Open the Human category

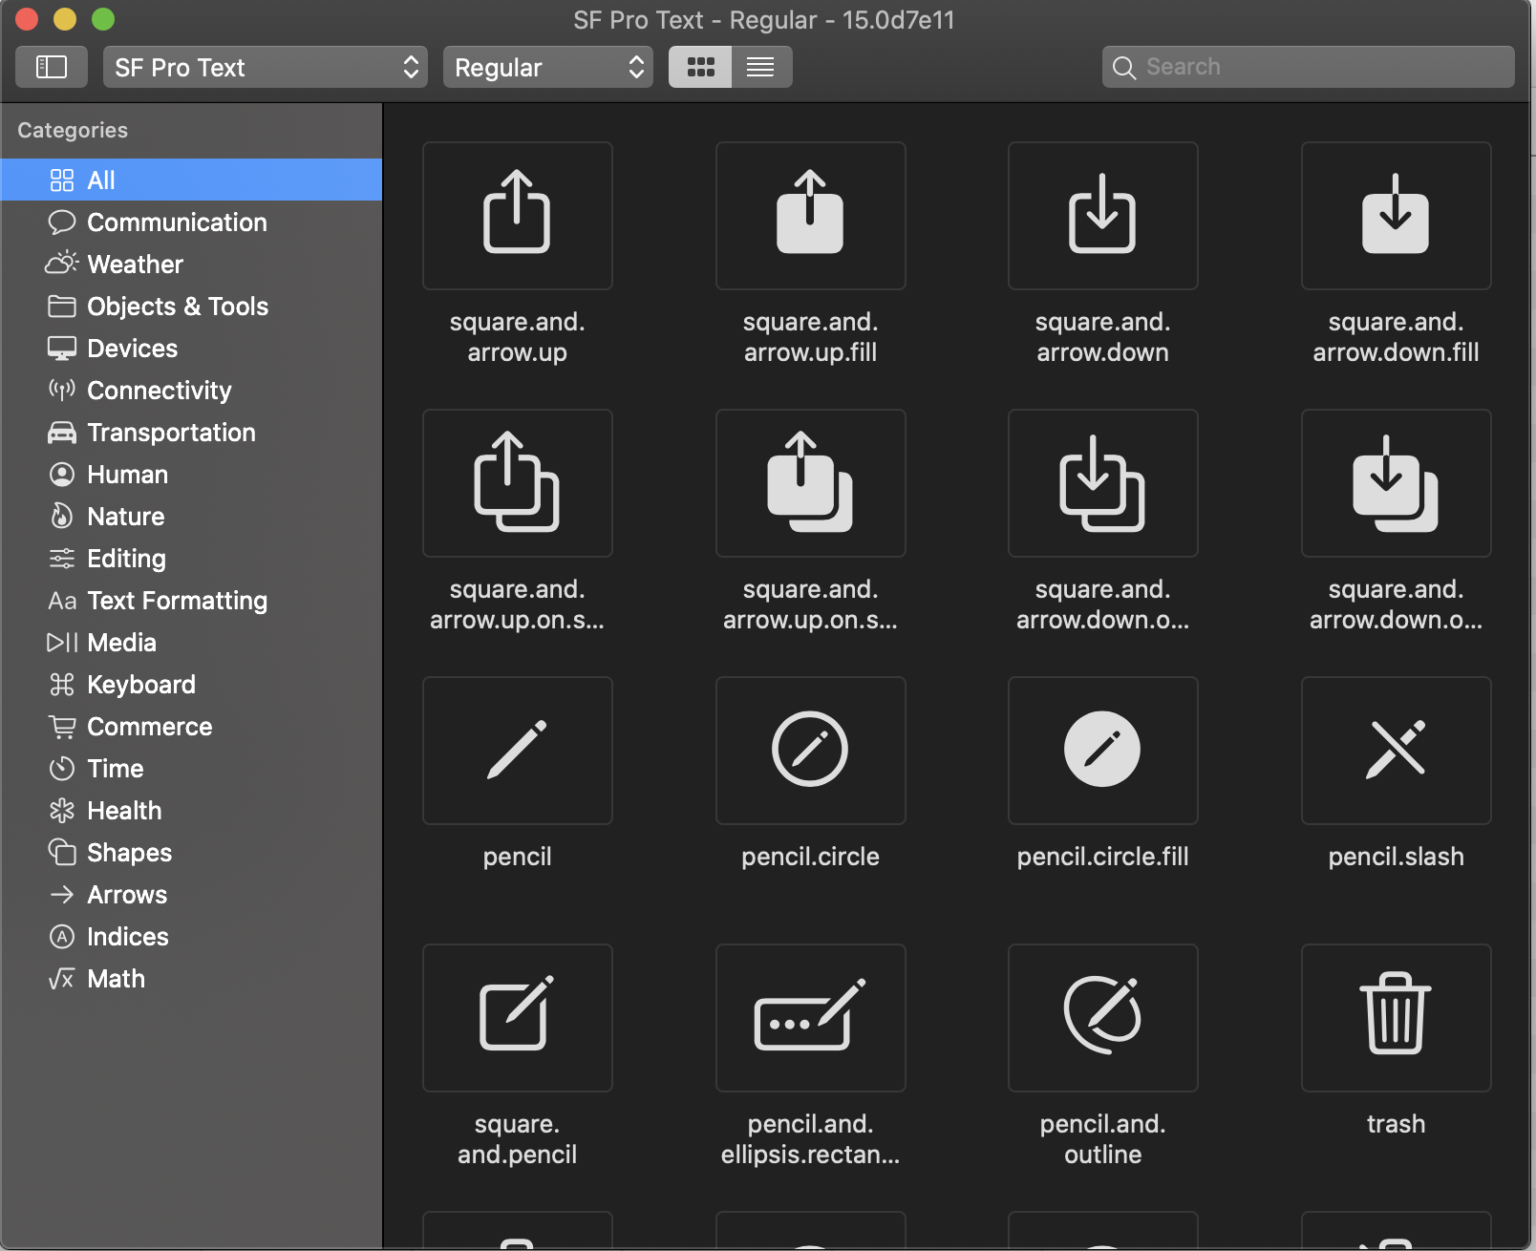(191, 474)
